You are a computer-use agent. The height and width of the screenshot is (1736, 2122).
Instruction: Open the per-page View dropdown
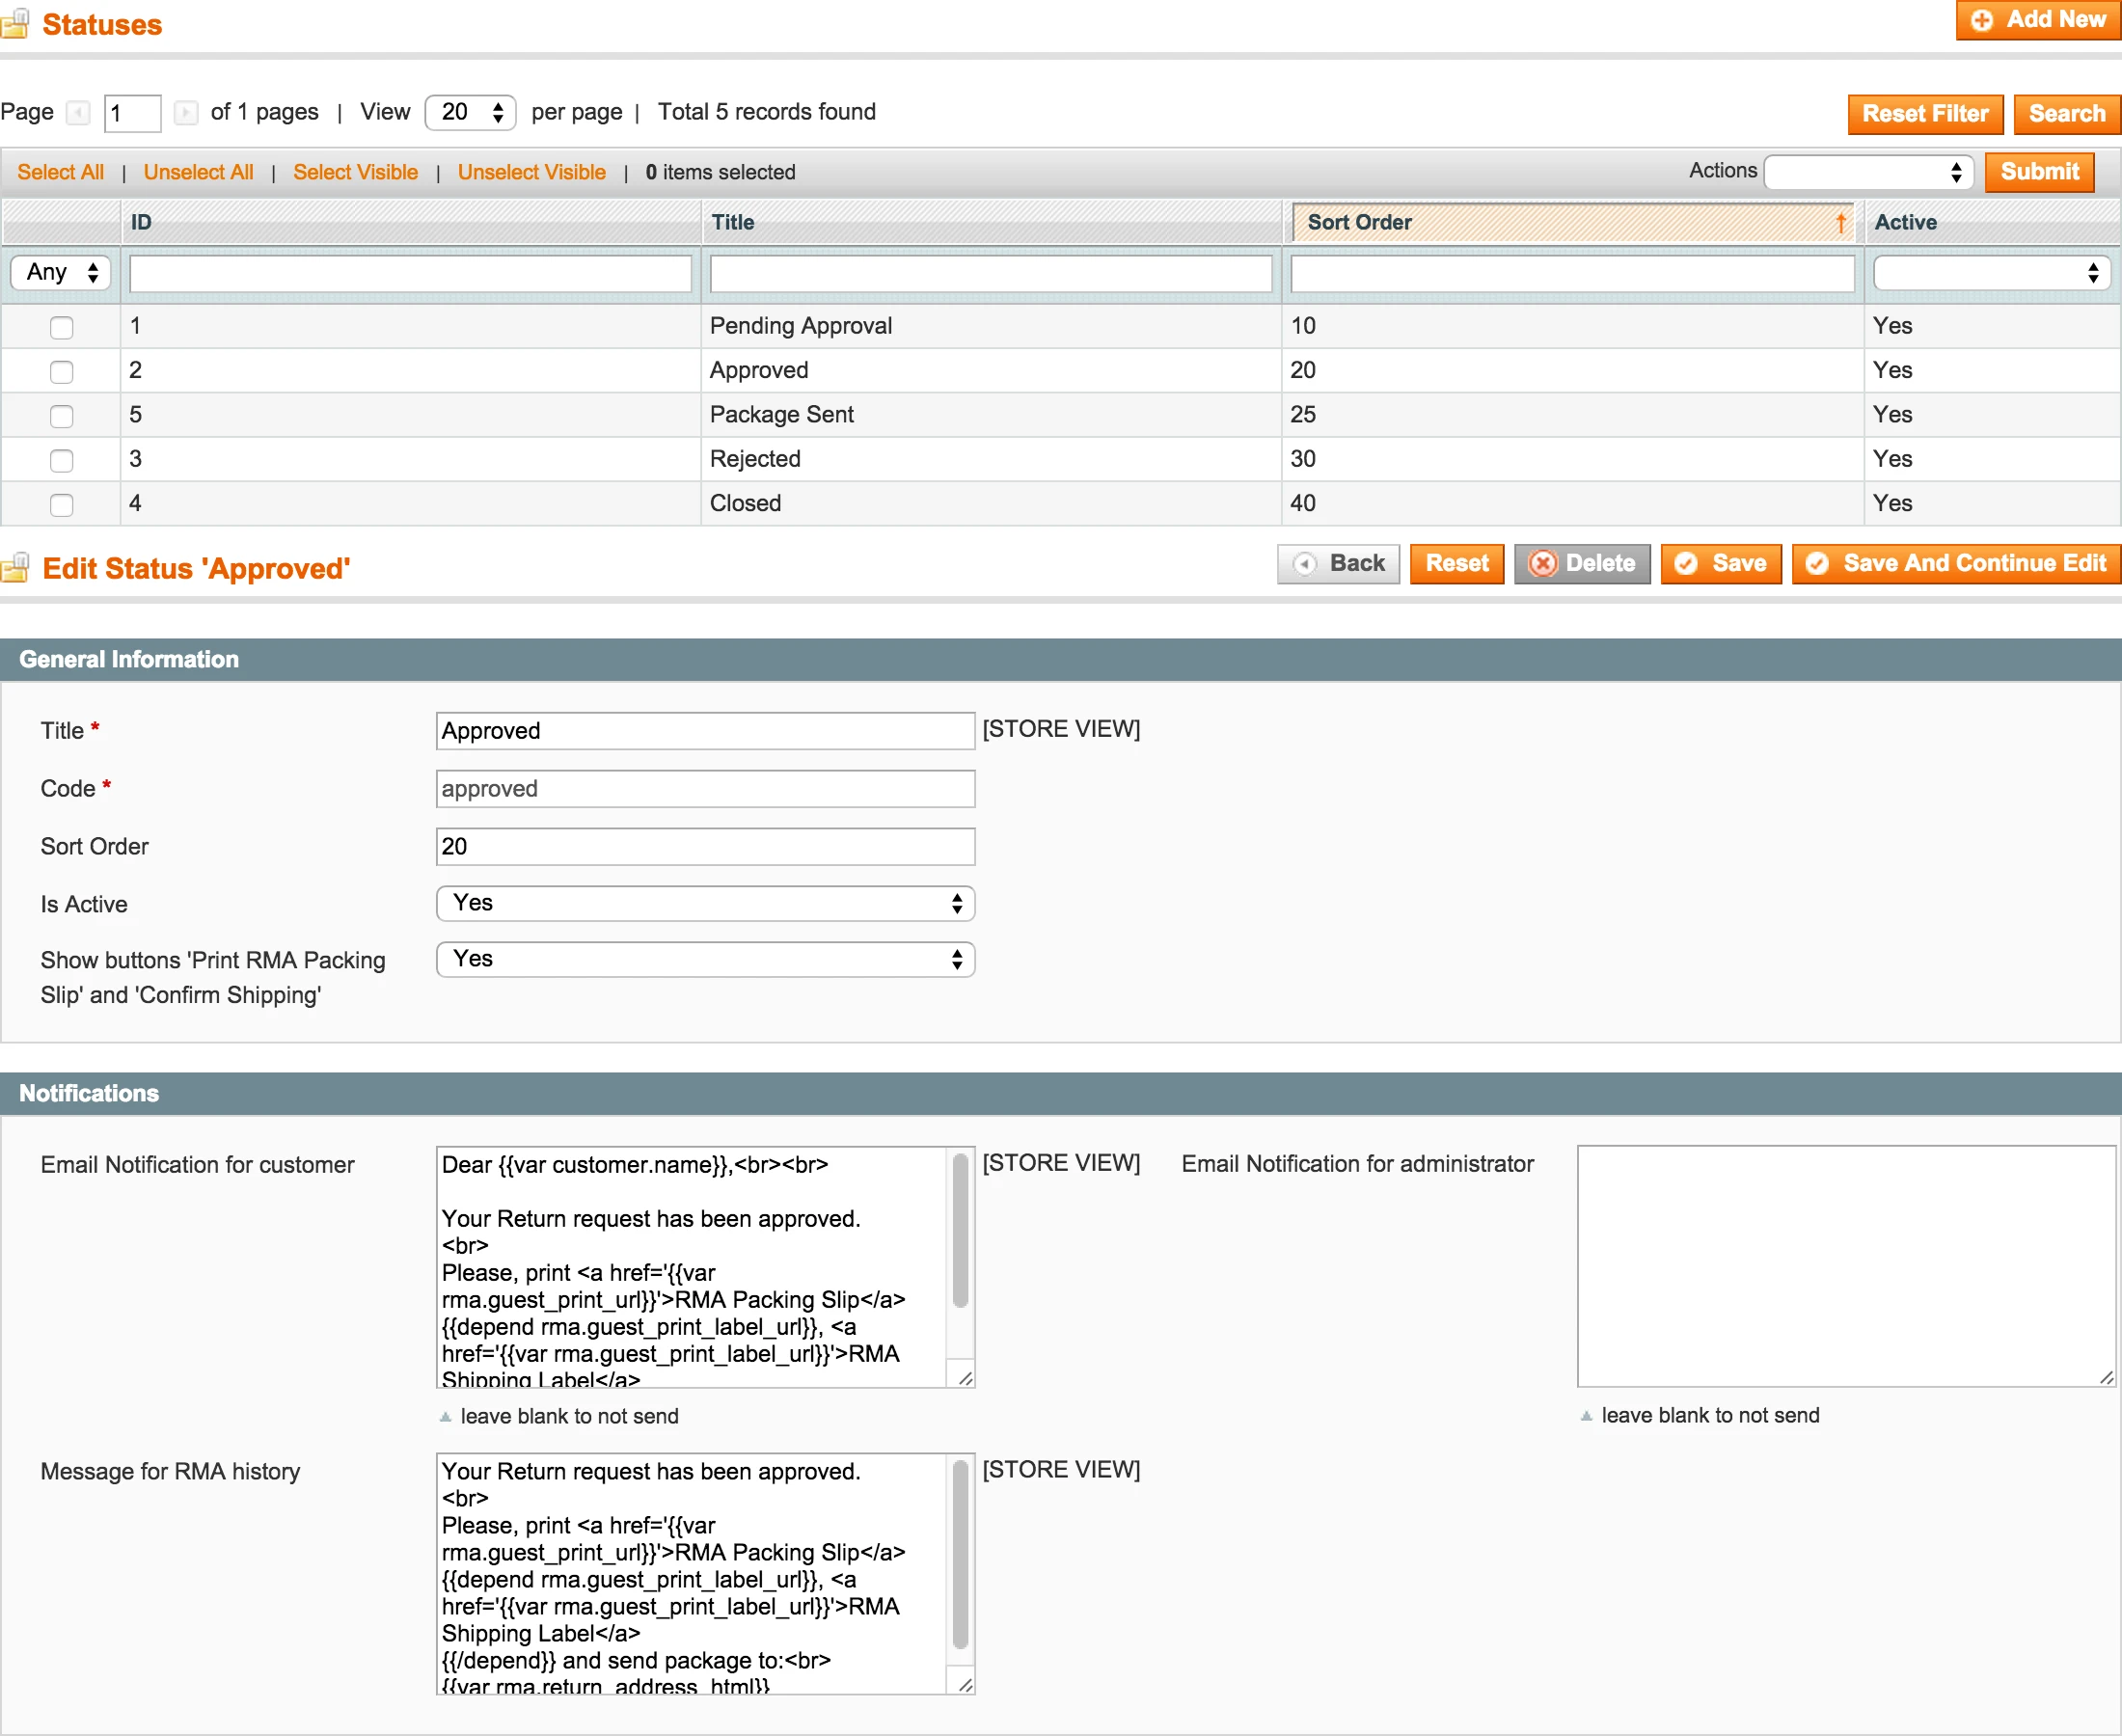(x=469, y=113)
